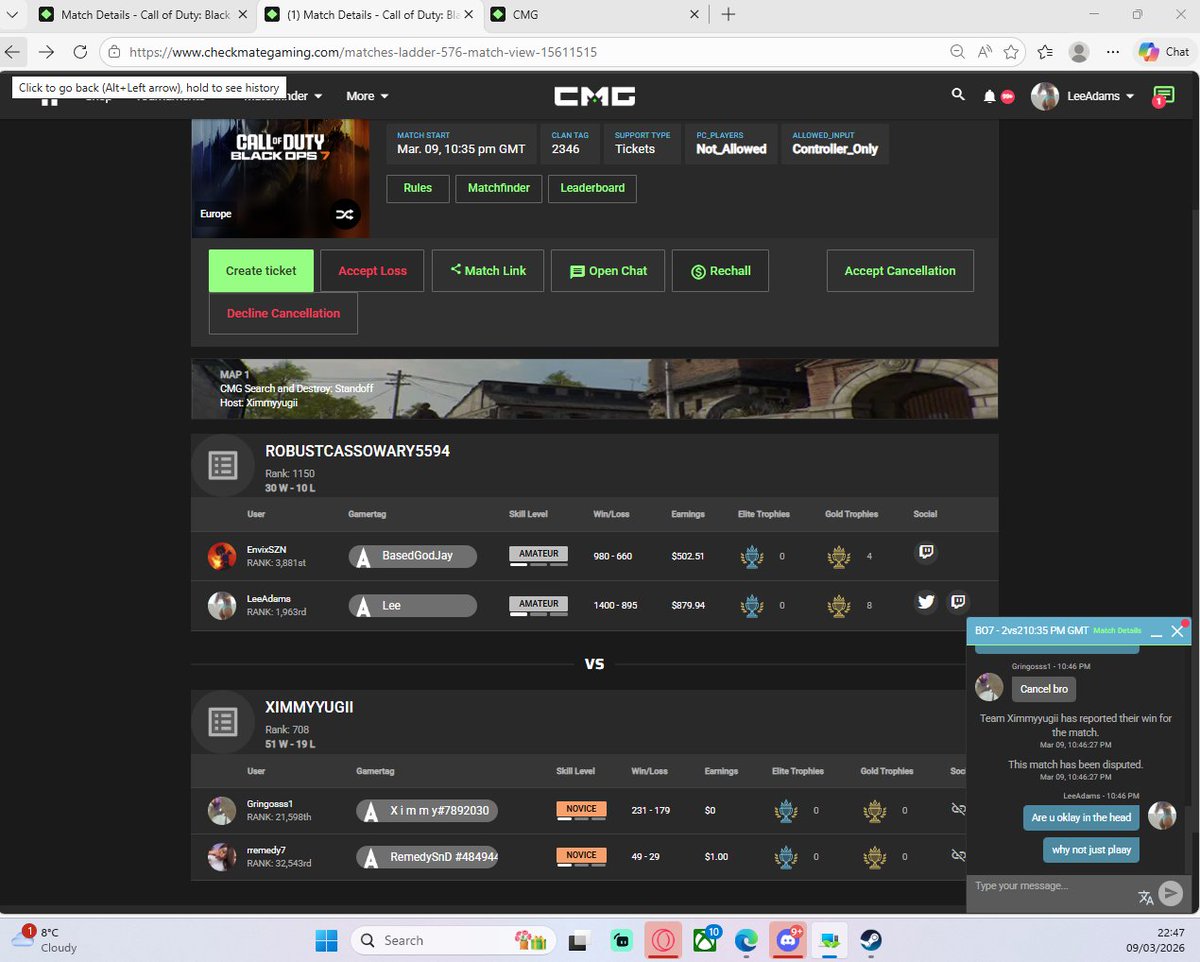
Task: Click the RemedySnD gamertag pill
Action: click(x=427, y=857)
